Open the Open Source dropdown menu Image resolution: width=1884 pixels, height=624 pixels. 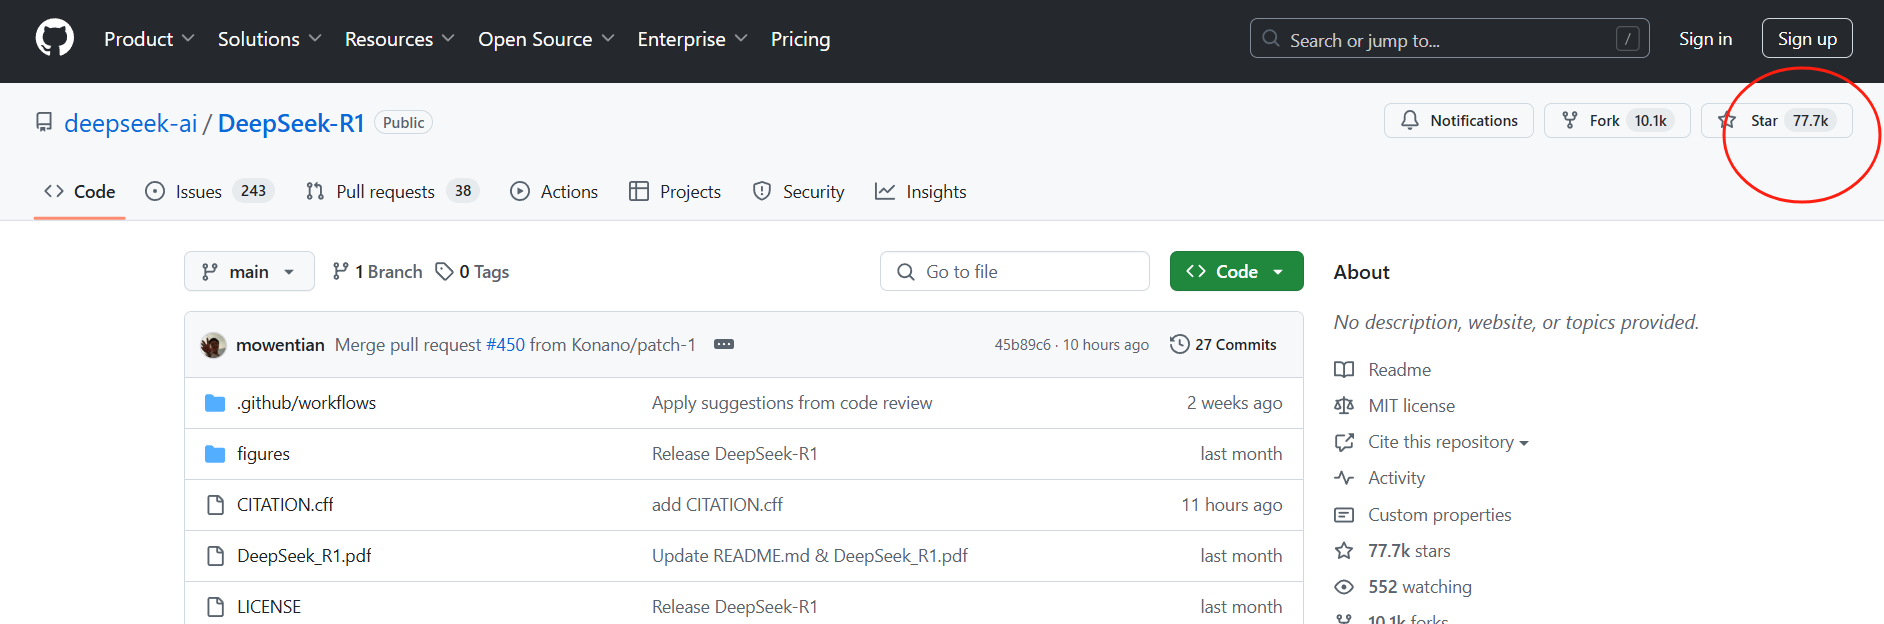546,39
